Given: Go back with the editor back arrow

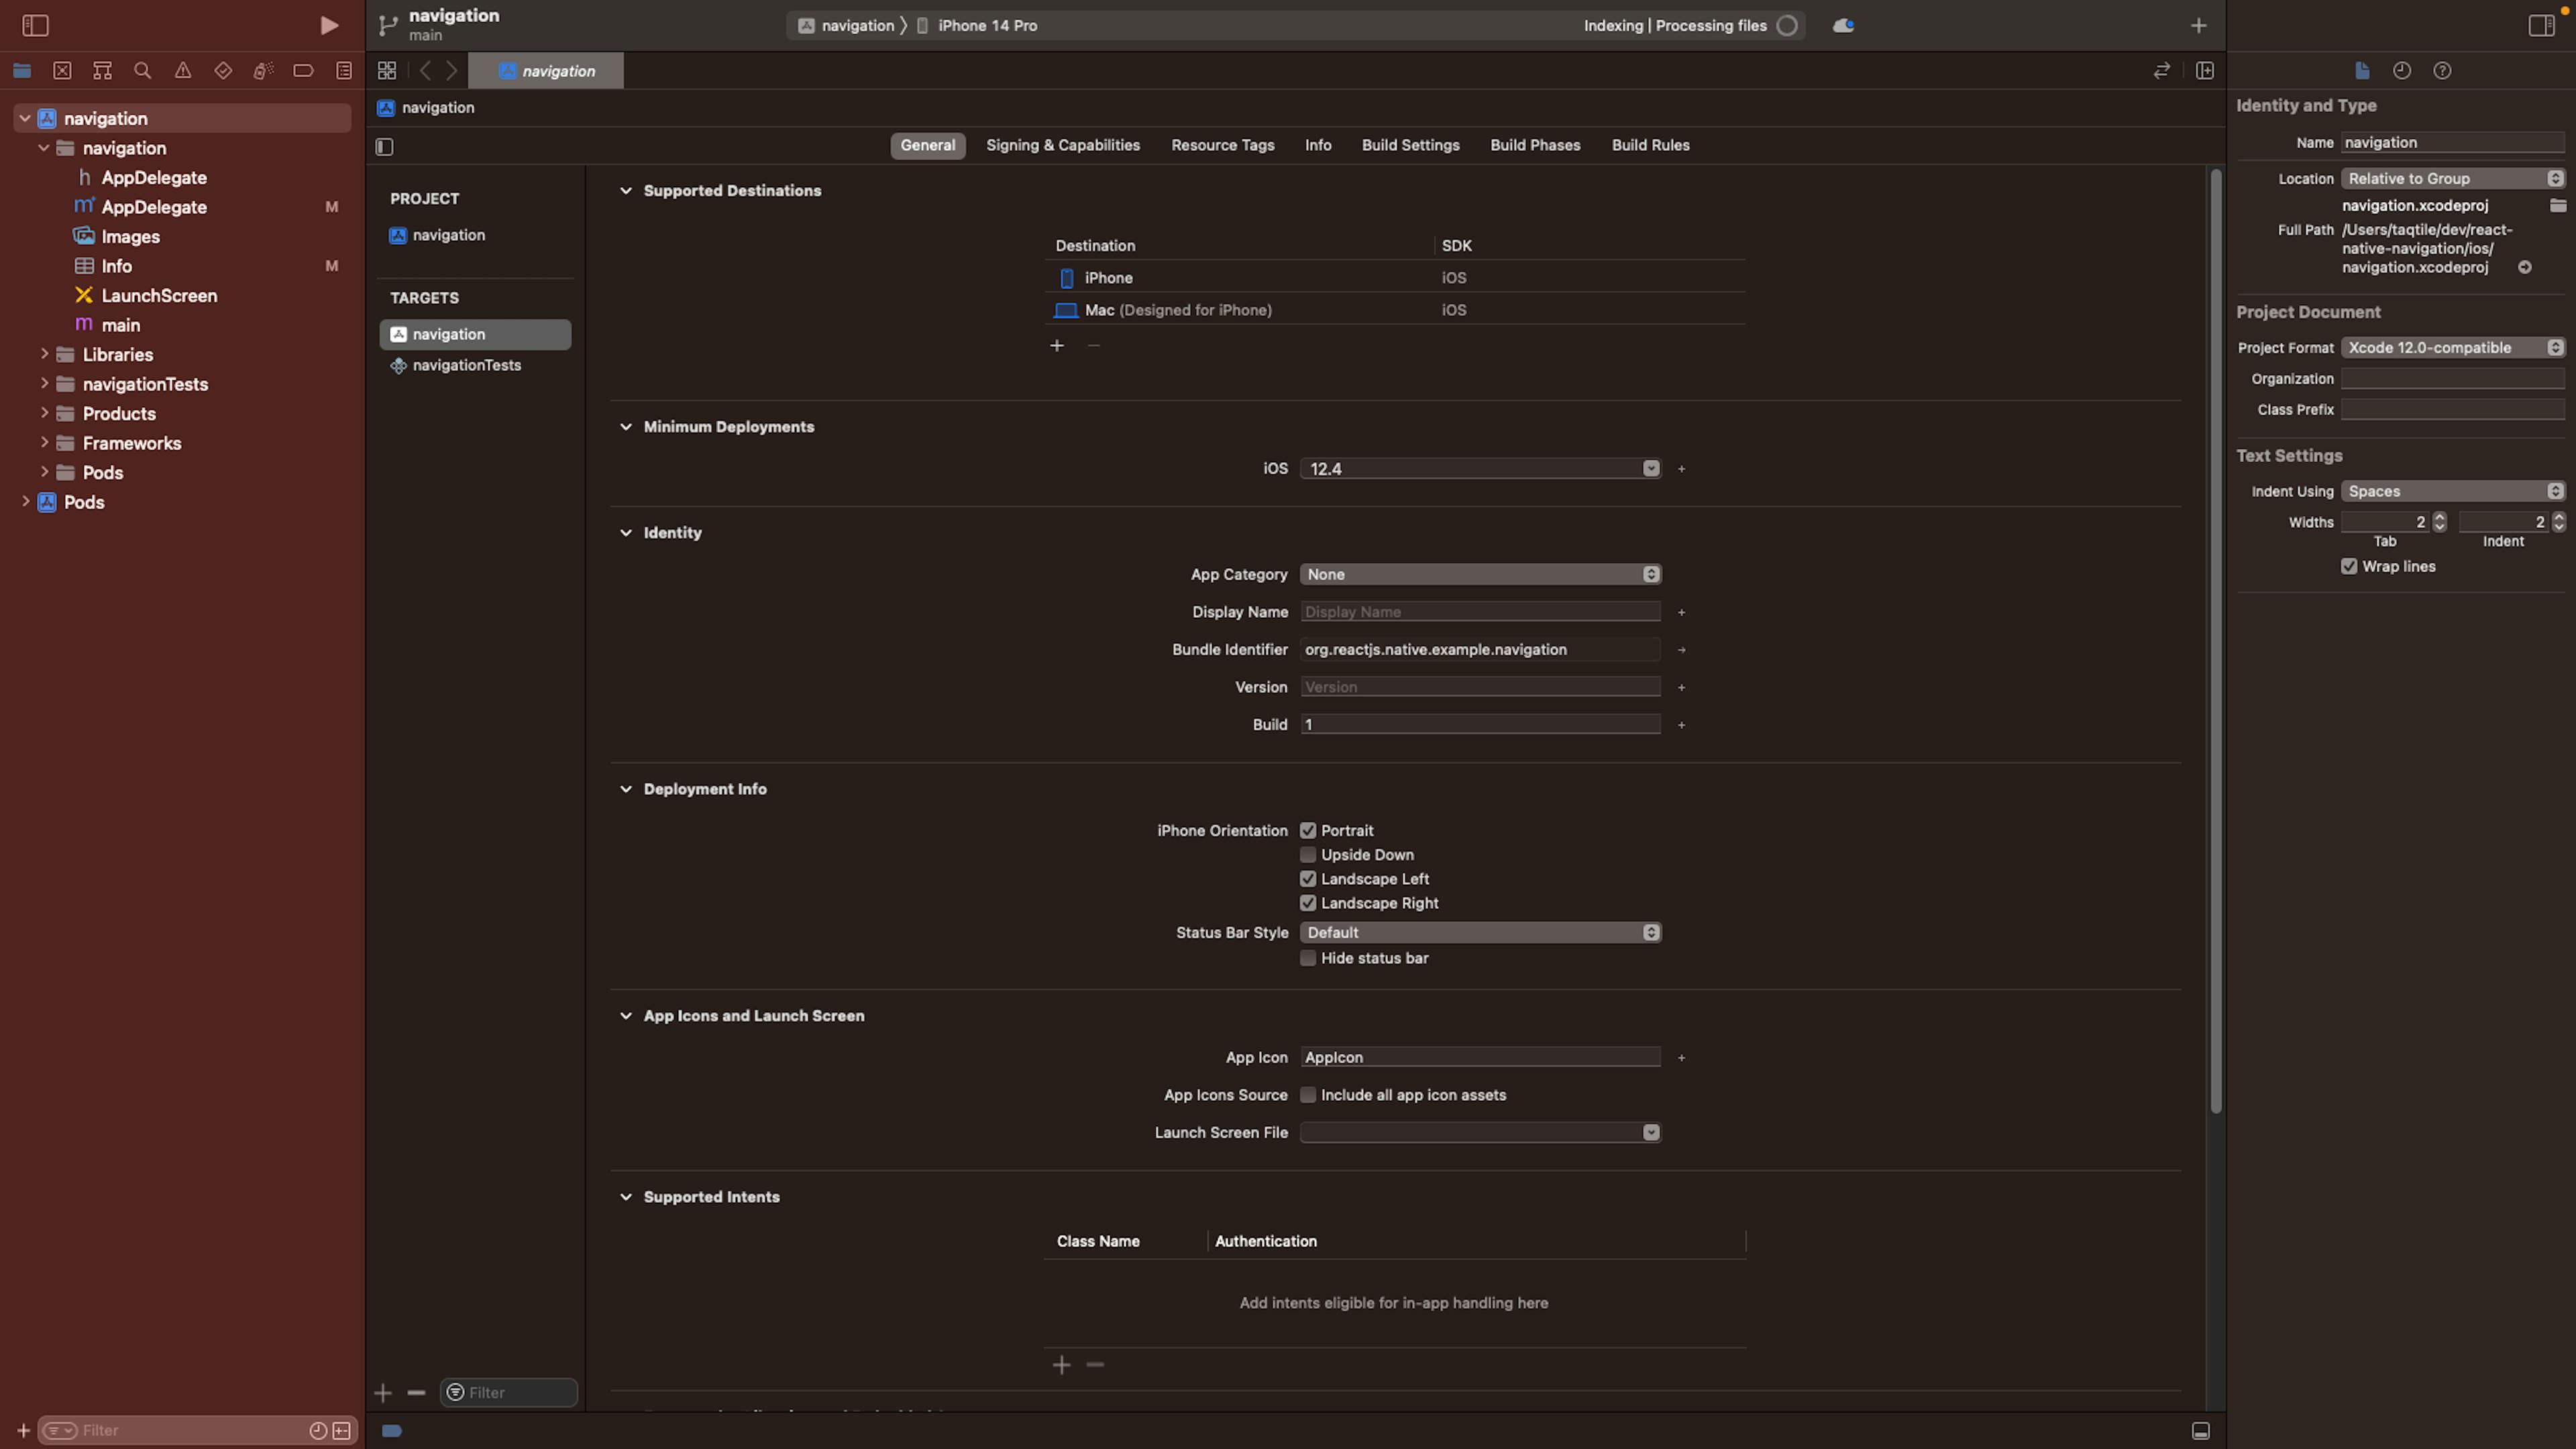Looking at the screenshot, I should [x=425, y=70].
